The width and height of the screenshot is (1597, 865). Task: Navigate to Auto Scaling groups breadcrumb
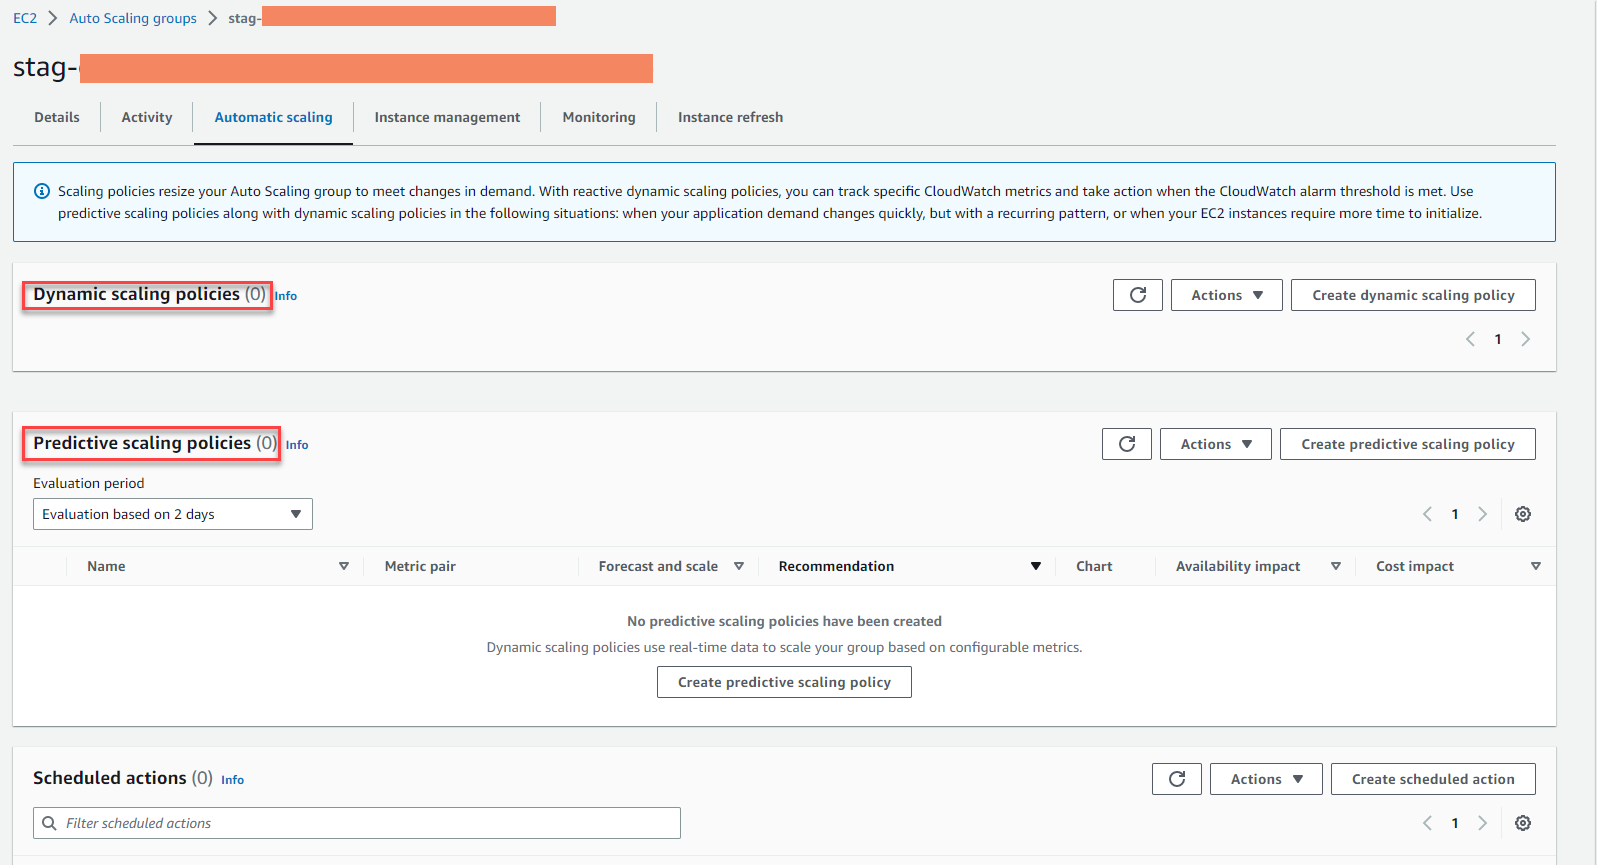pyautogui.click(x=133, y=18)
